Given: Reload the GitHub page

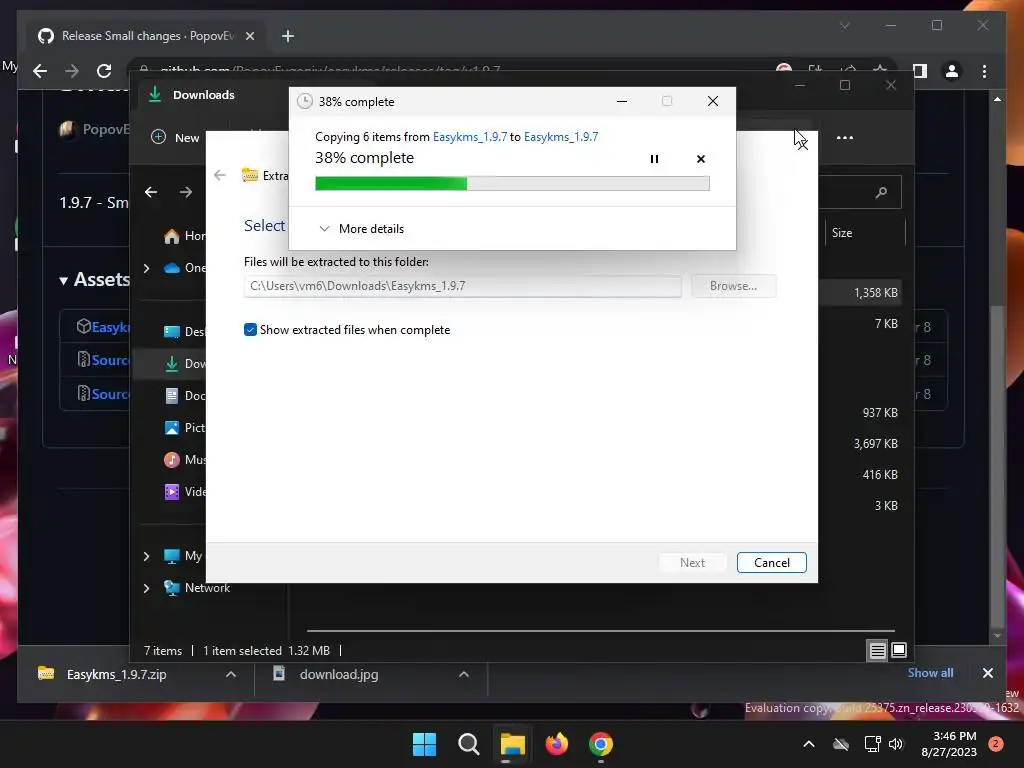Looking at the screenshot, I should tap(104, 71).
